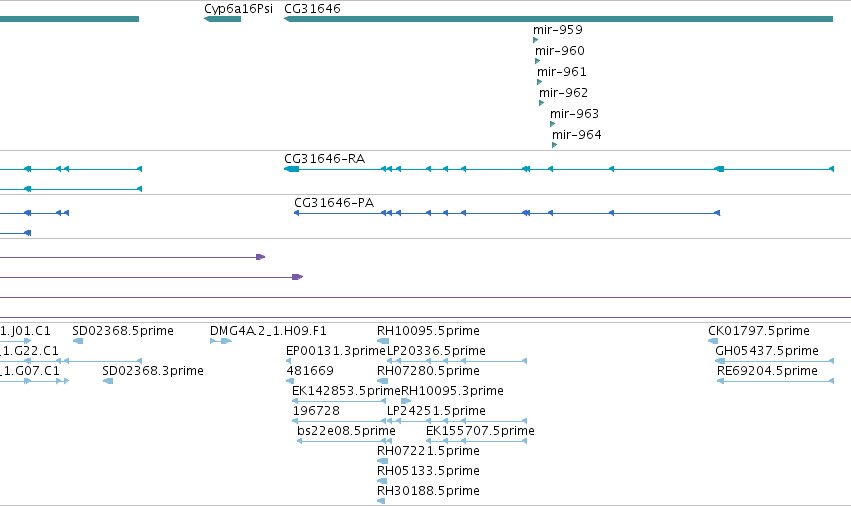Viewport: 851px width, 506px height.
Task: Select the mir-964 feature label
Action: (576, 135)
